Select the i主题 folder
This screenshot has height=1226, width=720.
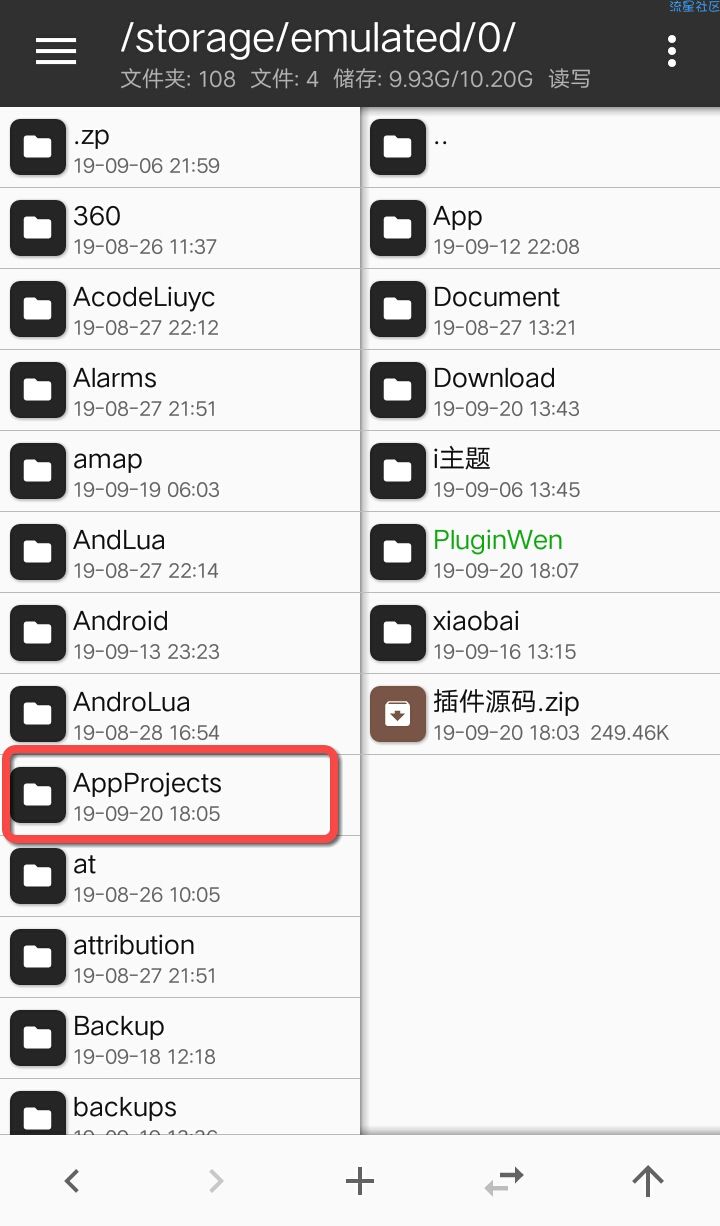click(541, 471)
